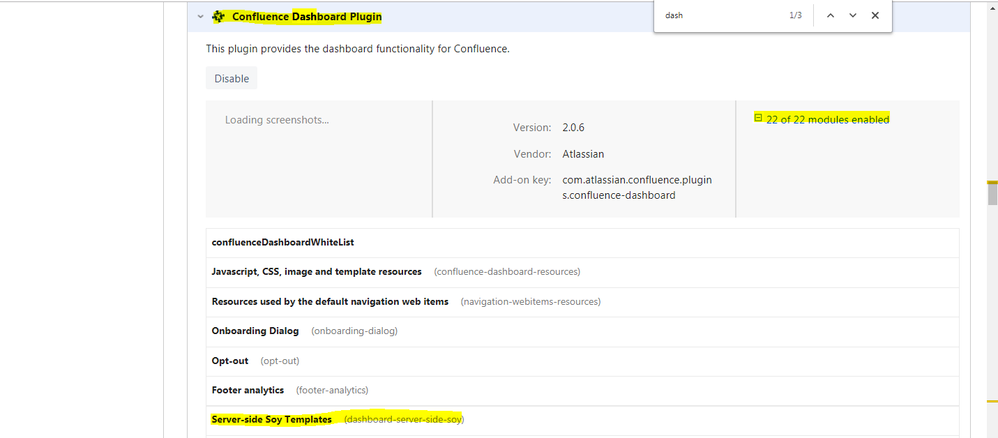The width and height of the screenshot is (998, 438).
Task: Click the Confluence Dashboard Plugin title
Action: tap(307, 17)
